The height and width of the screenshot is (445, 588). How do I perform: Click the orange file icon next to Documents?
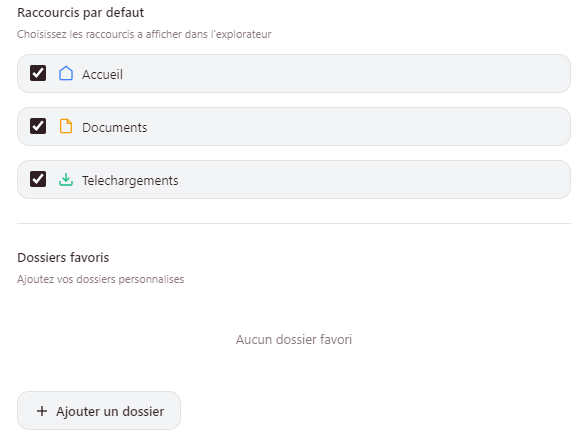point(66,126)
